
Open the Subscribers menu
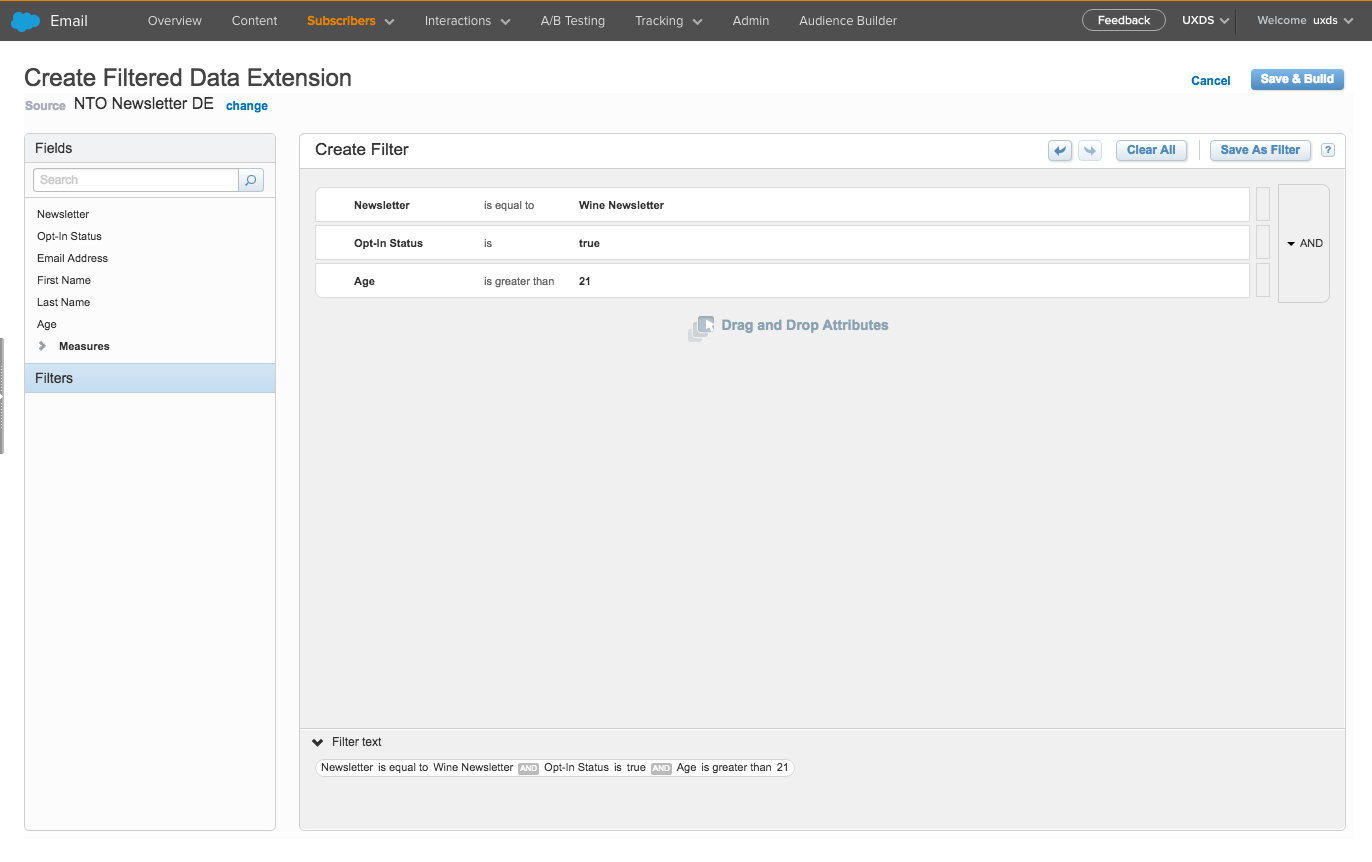click(350, 21)
